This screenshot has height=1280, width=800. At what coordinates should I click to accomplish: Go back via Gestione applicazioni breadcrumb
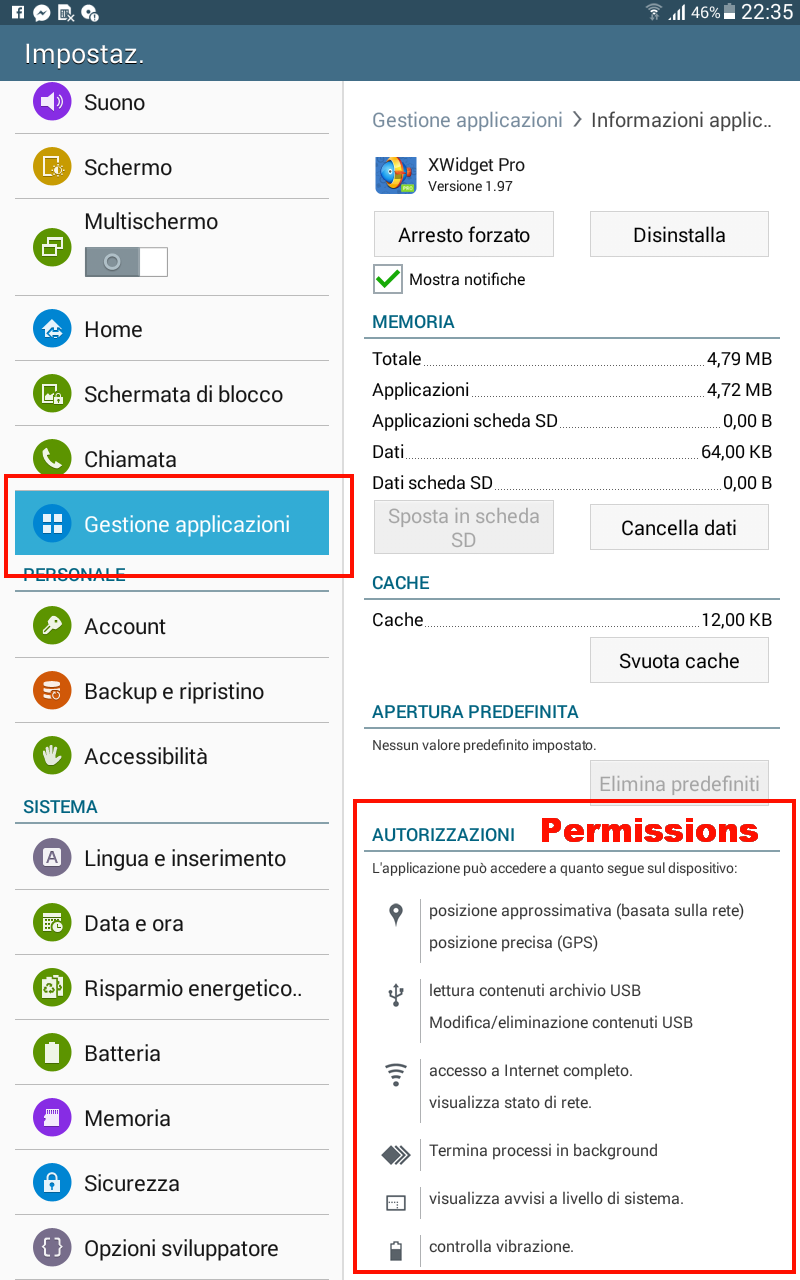pyautogui.click(x=467, y=120)
